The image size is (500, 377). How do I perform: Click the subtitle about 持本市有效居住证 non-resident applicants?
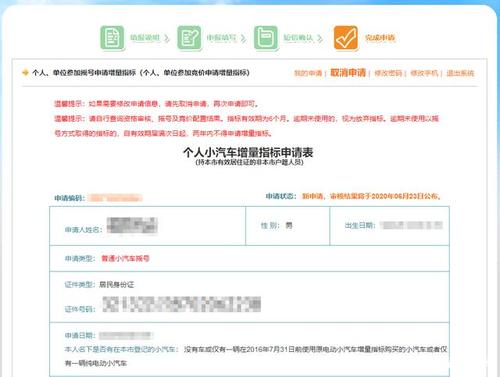point(249,162)
